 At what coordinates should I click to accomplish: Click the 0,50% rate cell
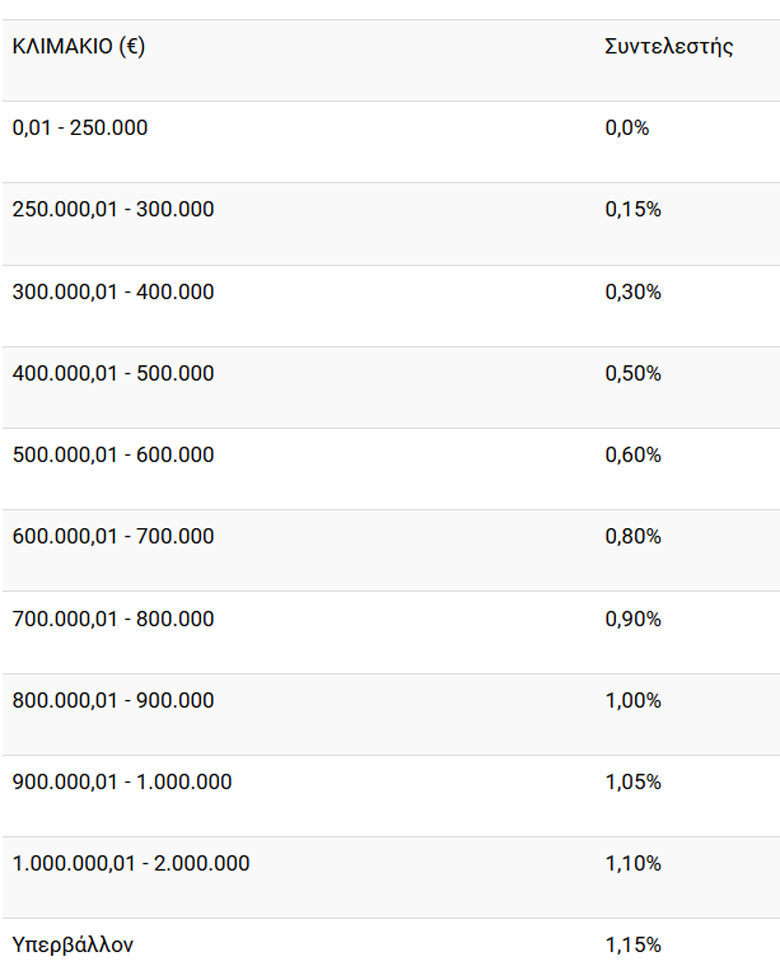(x=633, y=373)
